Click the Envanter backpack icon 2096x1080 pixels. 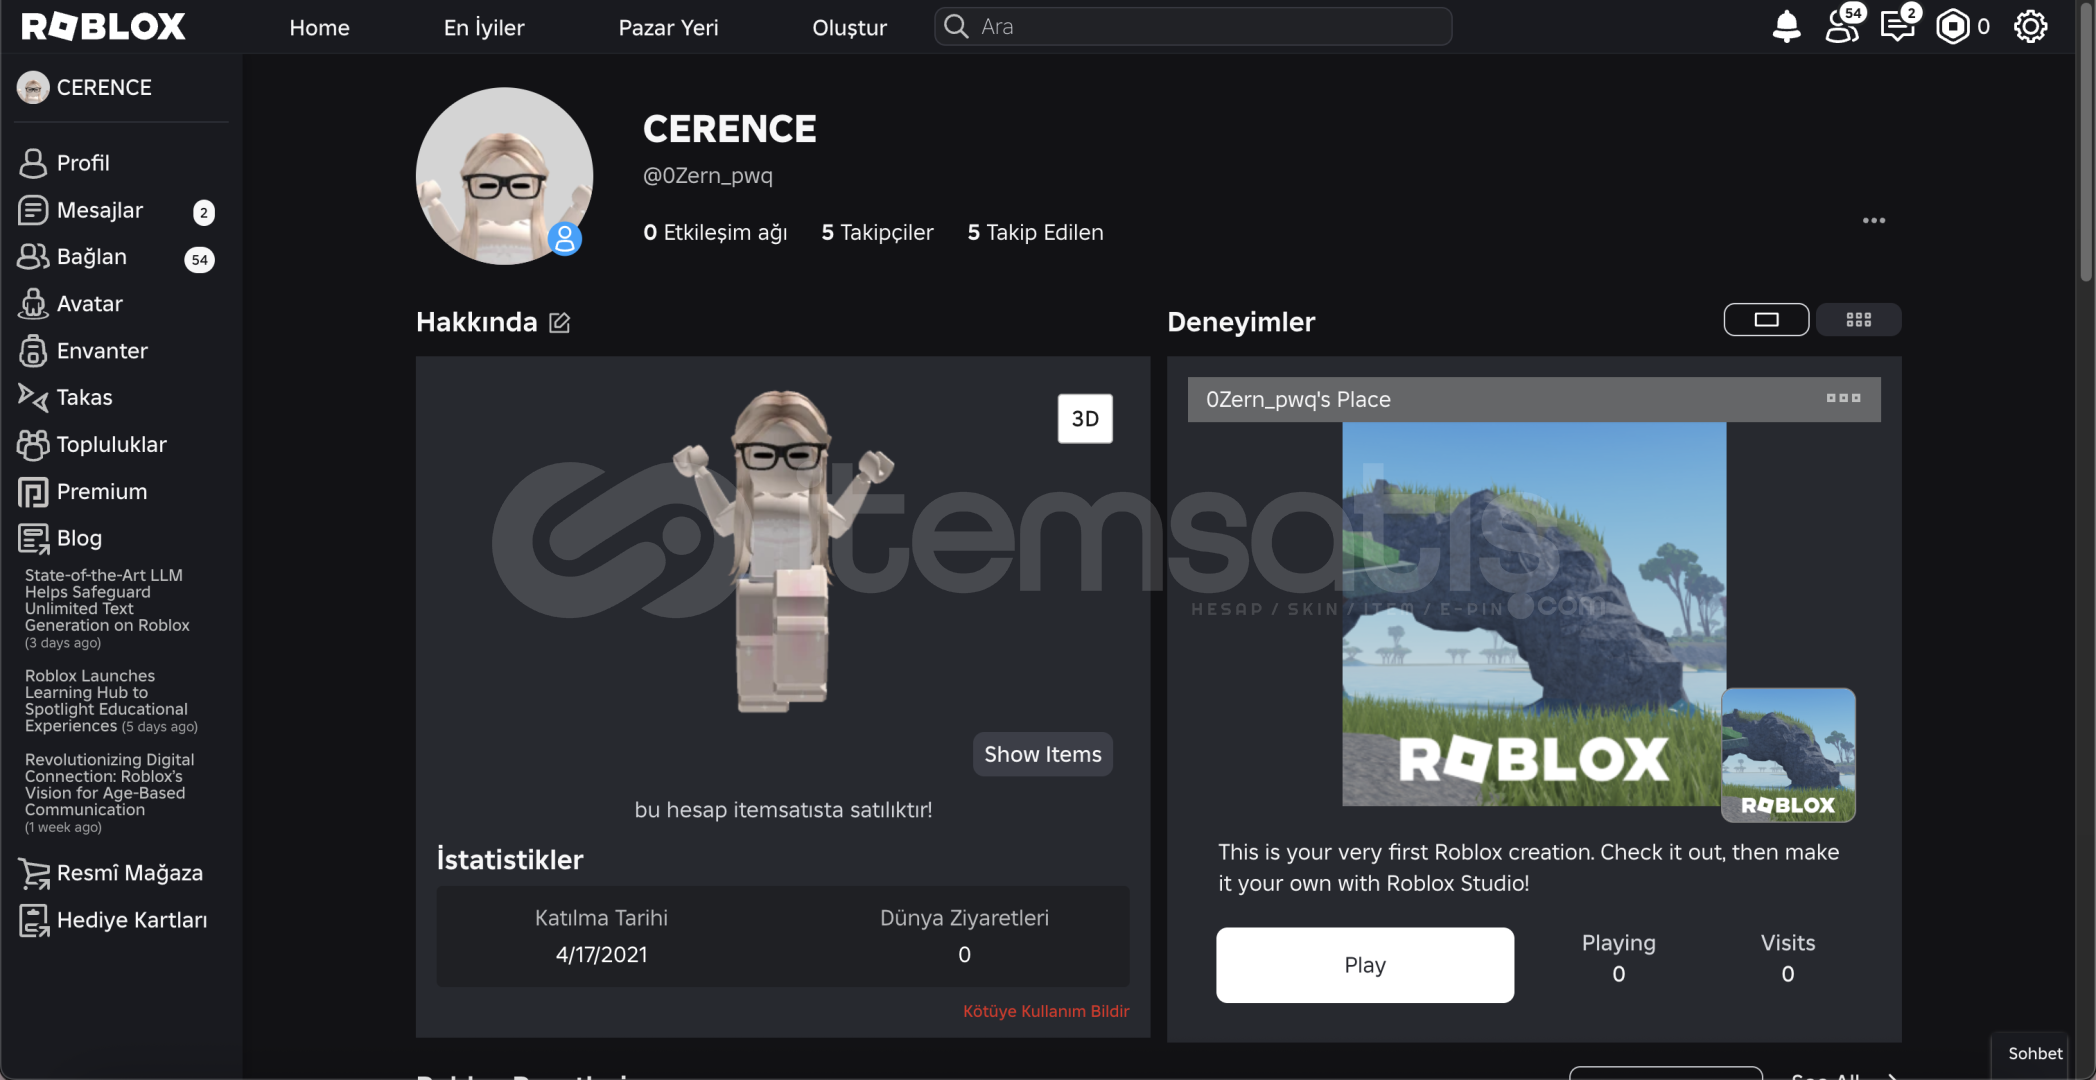tap(33, 351)
